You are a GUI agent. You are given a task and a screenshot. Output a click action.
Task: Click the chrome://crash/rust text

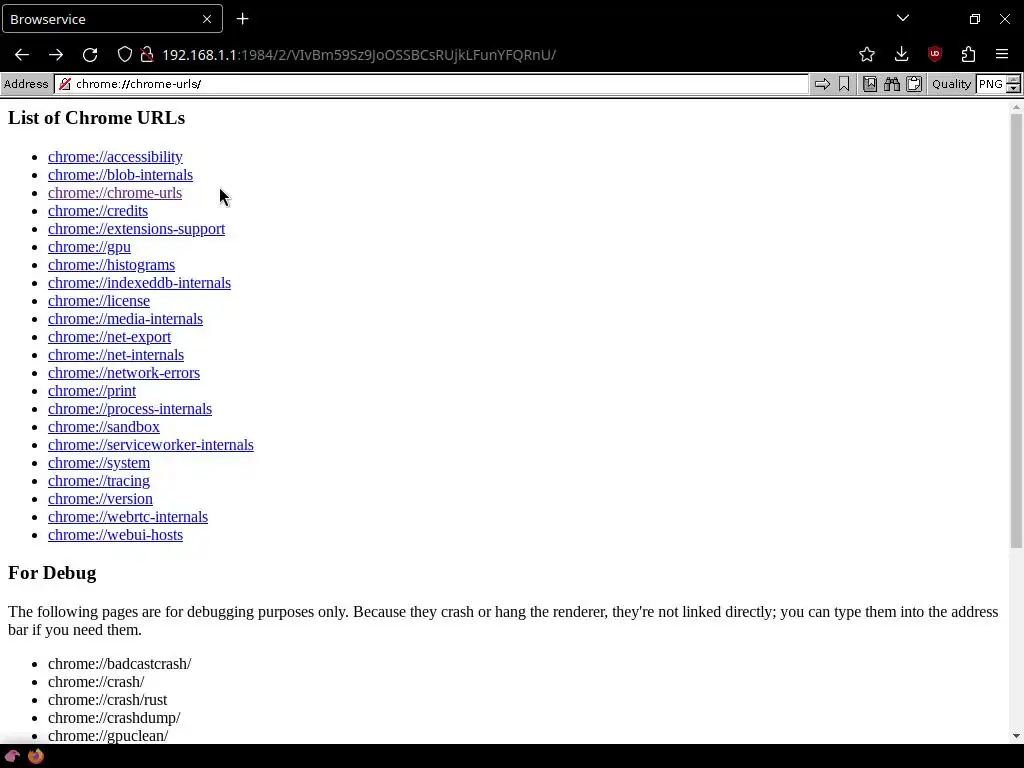(108, 699)
